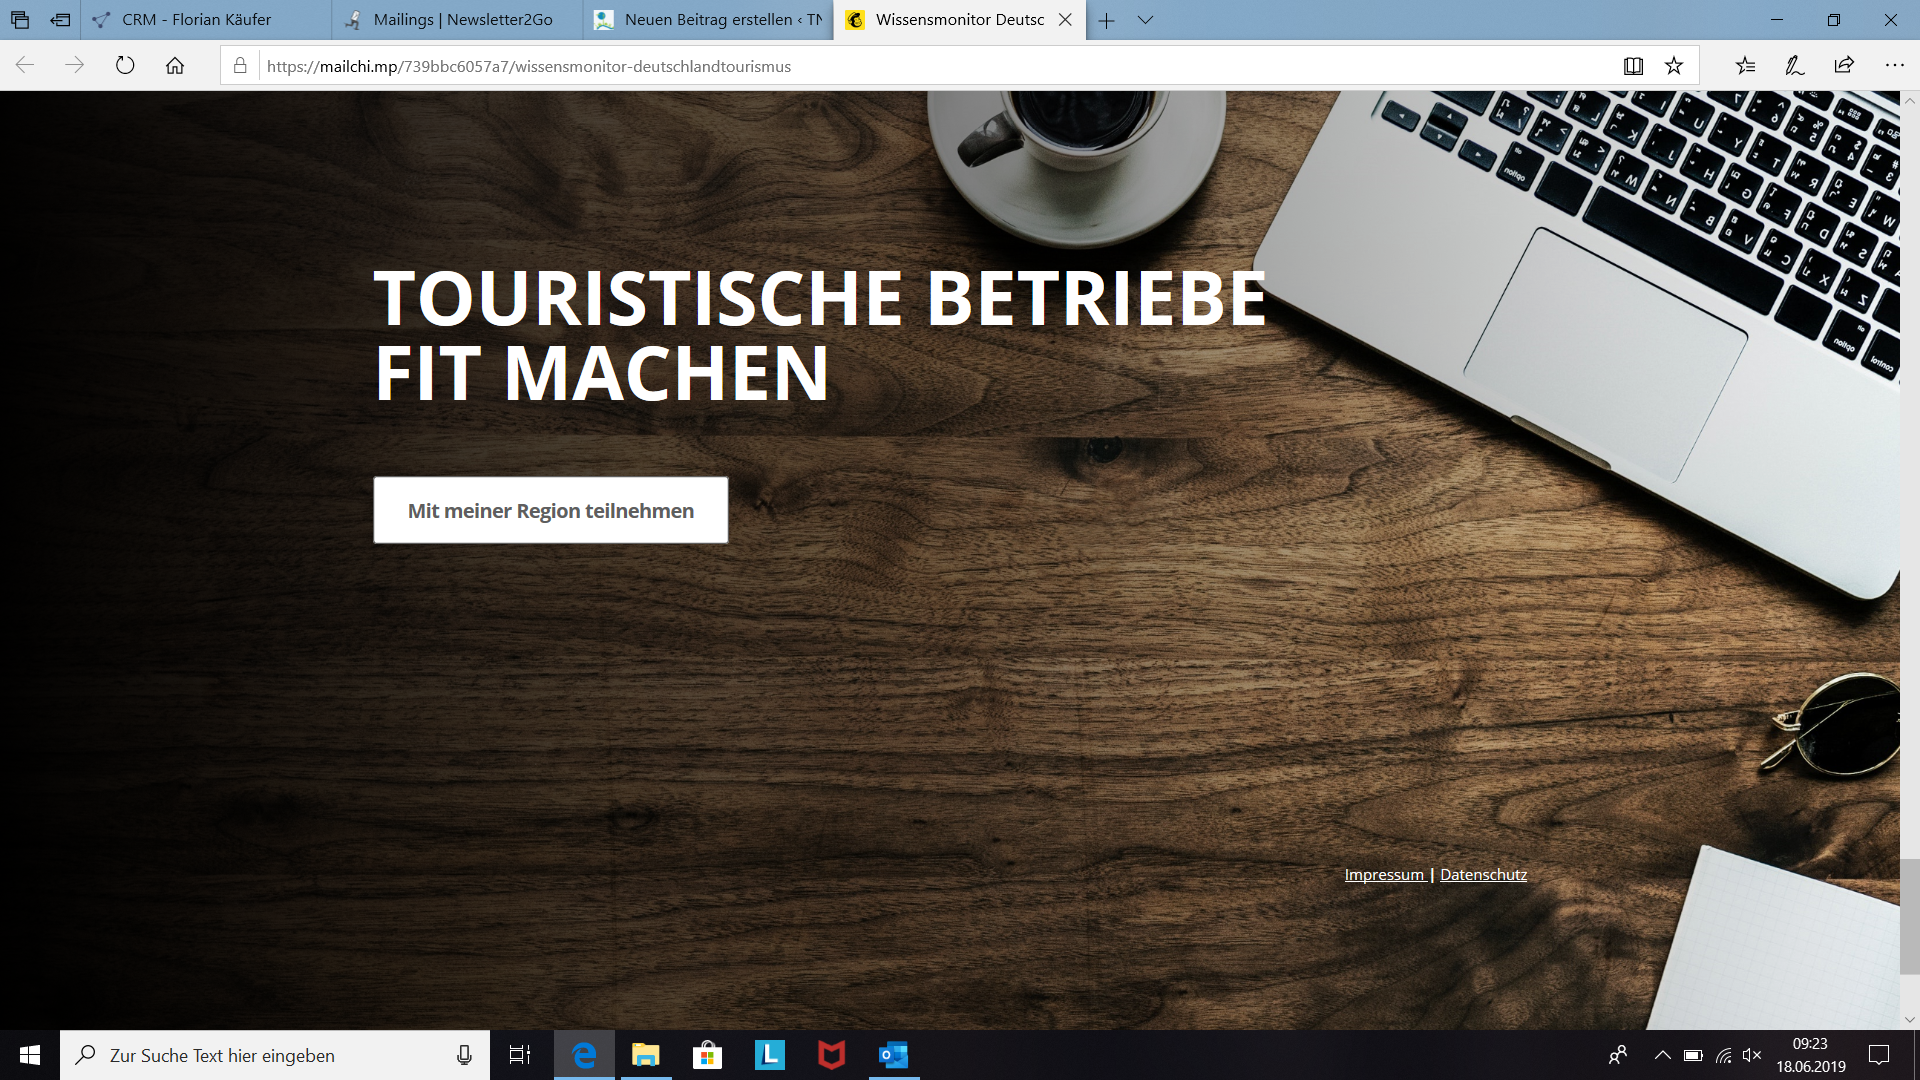Screen dimensions: 1920x1080
Task: Share this page via share icon
Action: [1844, 66]
